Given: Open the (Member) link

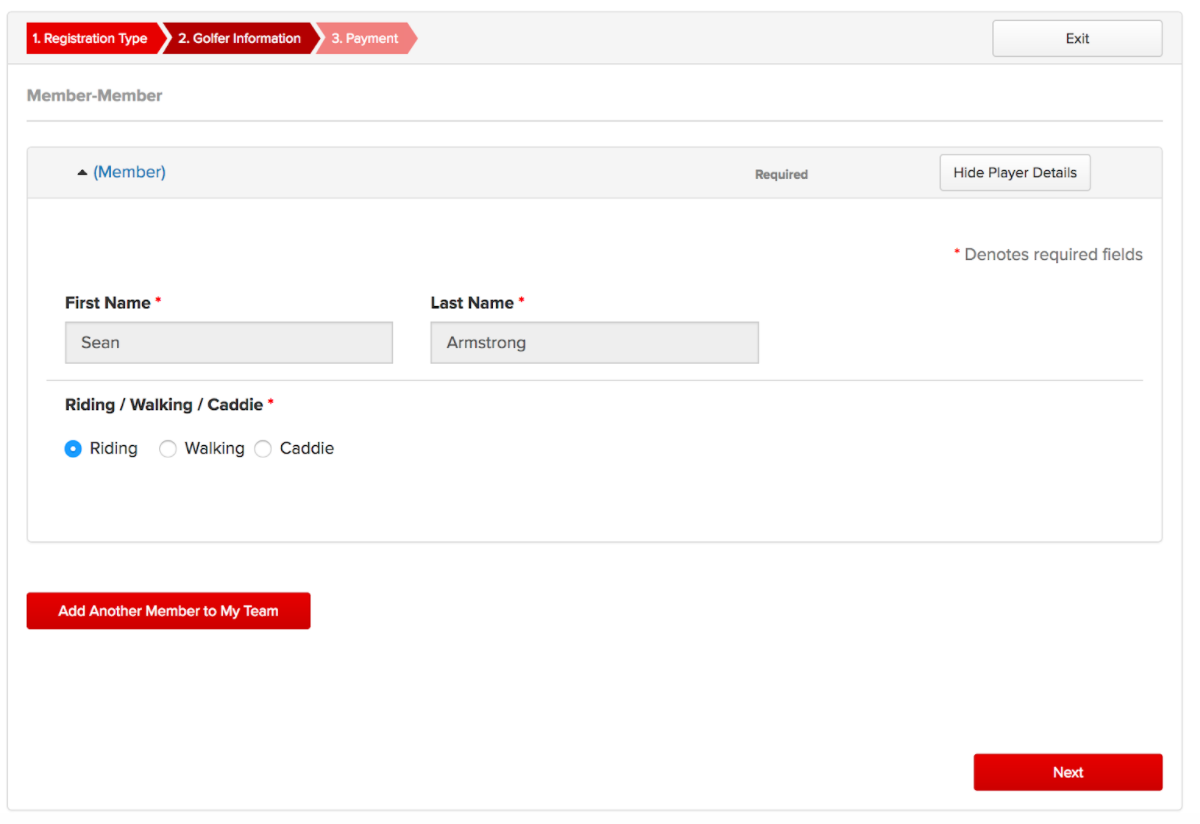Looking at the screenshot, I should click(129, 172).
